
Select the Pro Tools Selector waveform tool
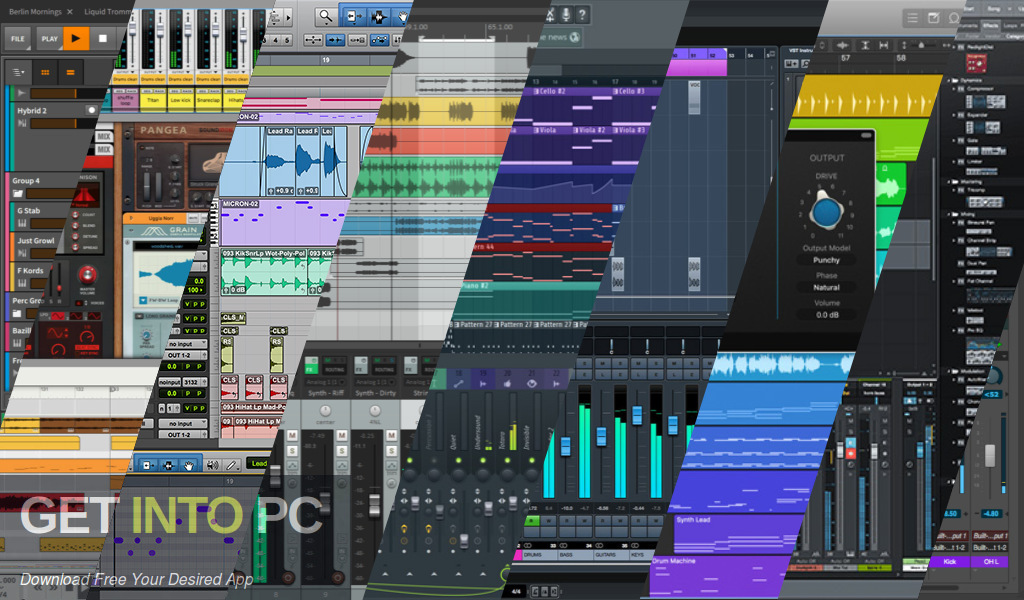pyautogui.click(x=378, y=16)
